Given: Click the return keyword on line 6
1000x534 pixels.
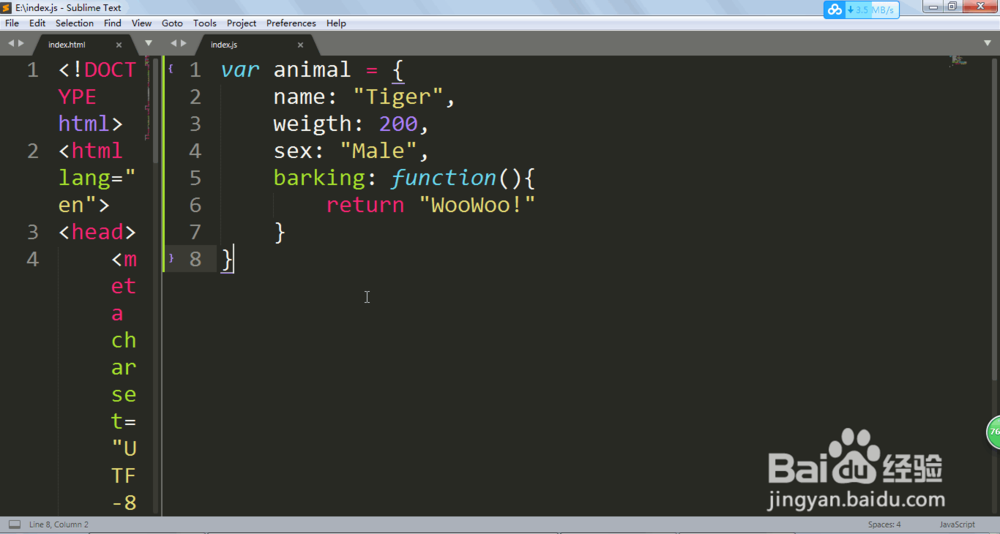Looking at the screenshot, I should (x=365, y=205).
